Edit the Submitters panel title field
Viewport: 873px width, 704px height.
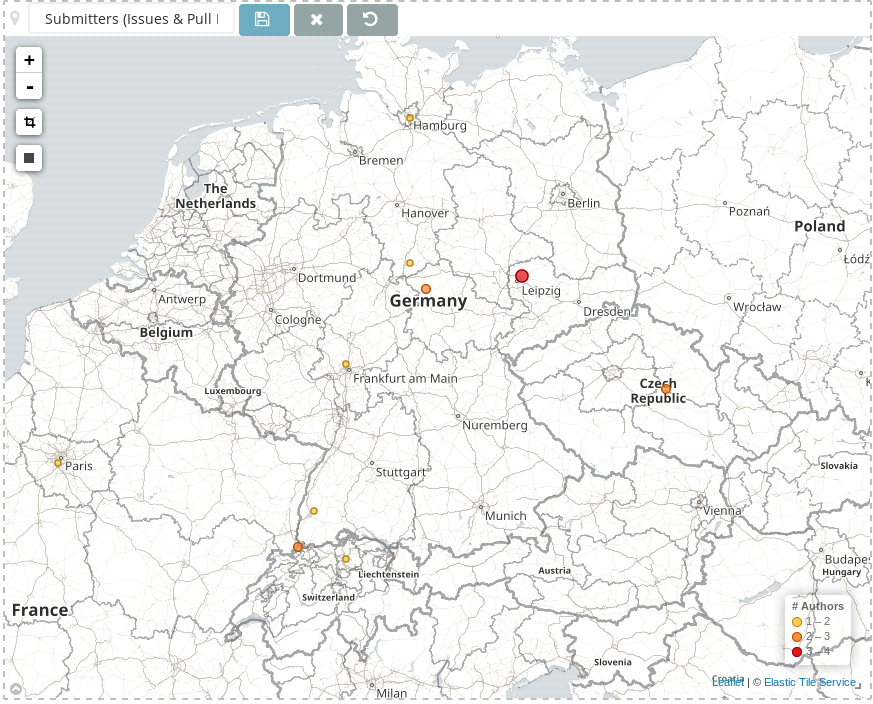tap(131, 20)
